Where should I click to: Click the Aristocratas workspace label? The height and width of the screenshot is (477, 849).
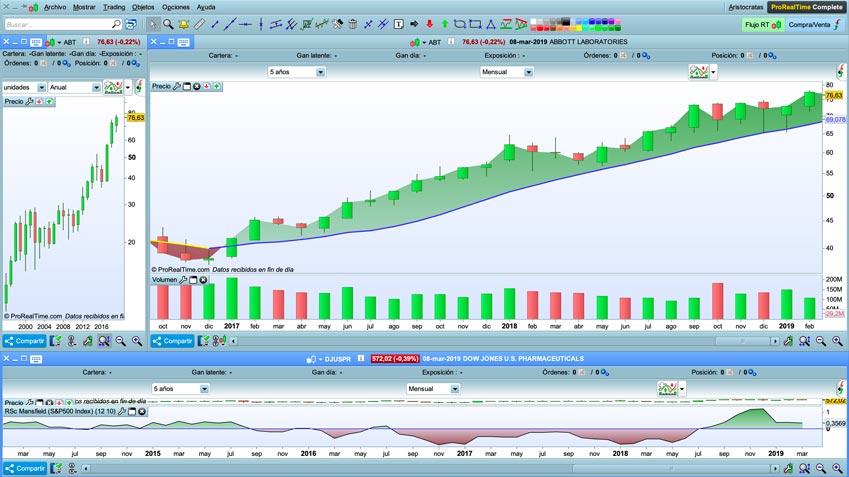coord(745,7)
